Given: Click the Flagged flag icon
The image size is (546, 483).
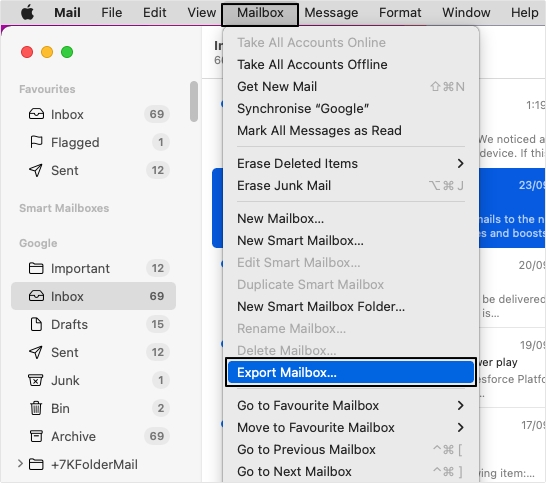Looking at the screenshot, I should pyautogui.click(x=36, y=142).
